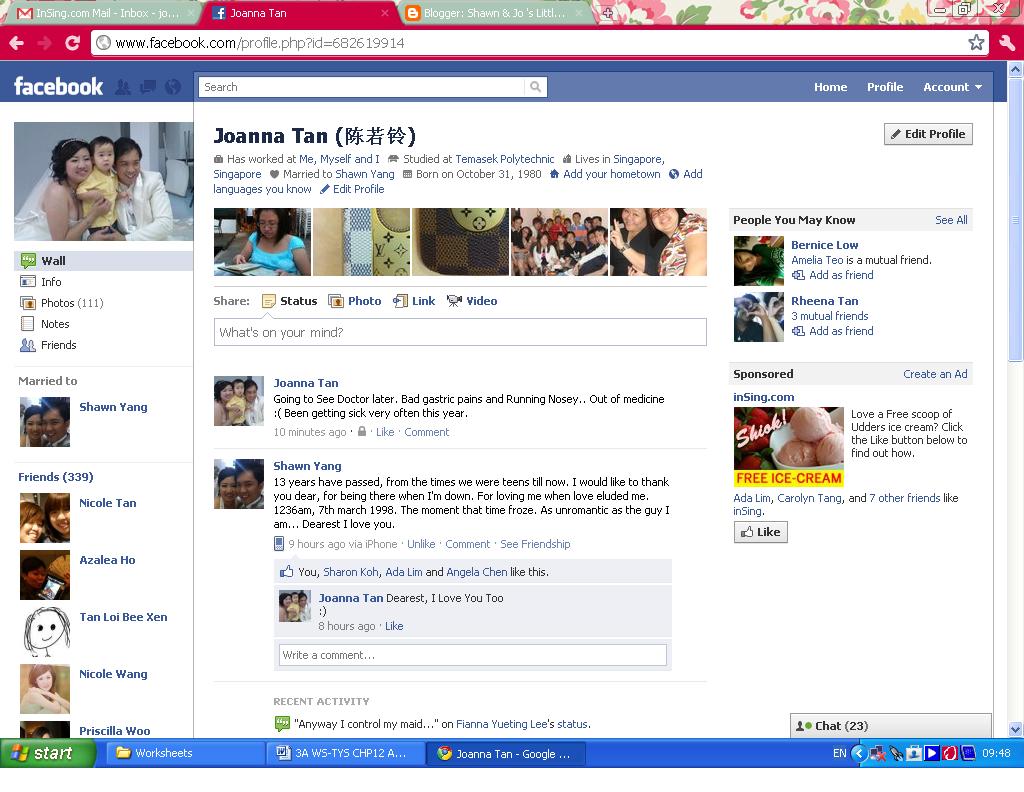Like the inSing.com sponsored ad
The width and height of the screenshot is (1024, 792).
click(761, 532)
